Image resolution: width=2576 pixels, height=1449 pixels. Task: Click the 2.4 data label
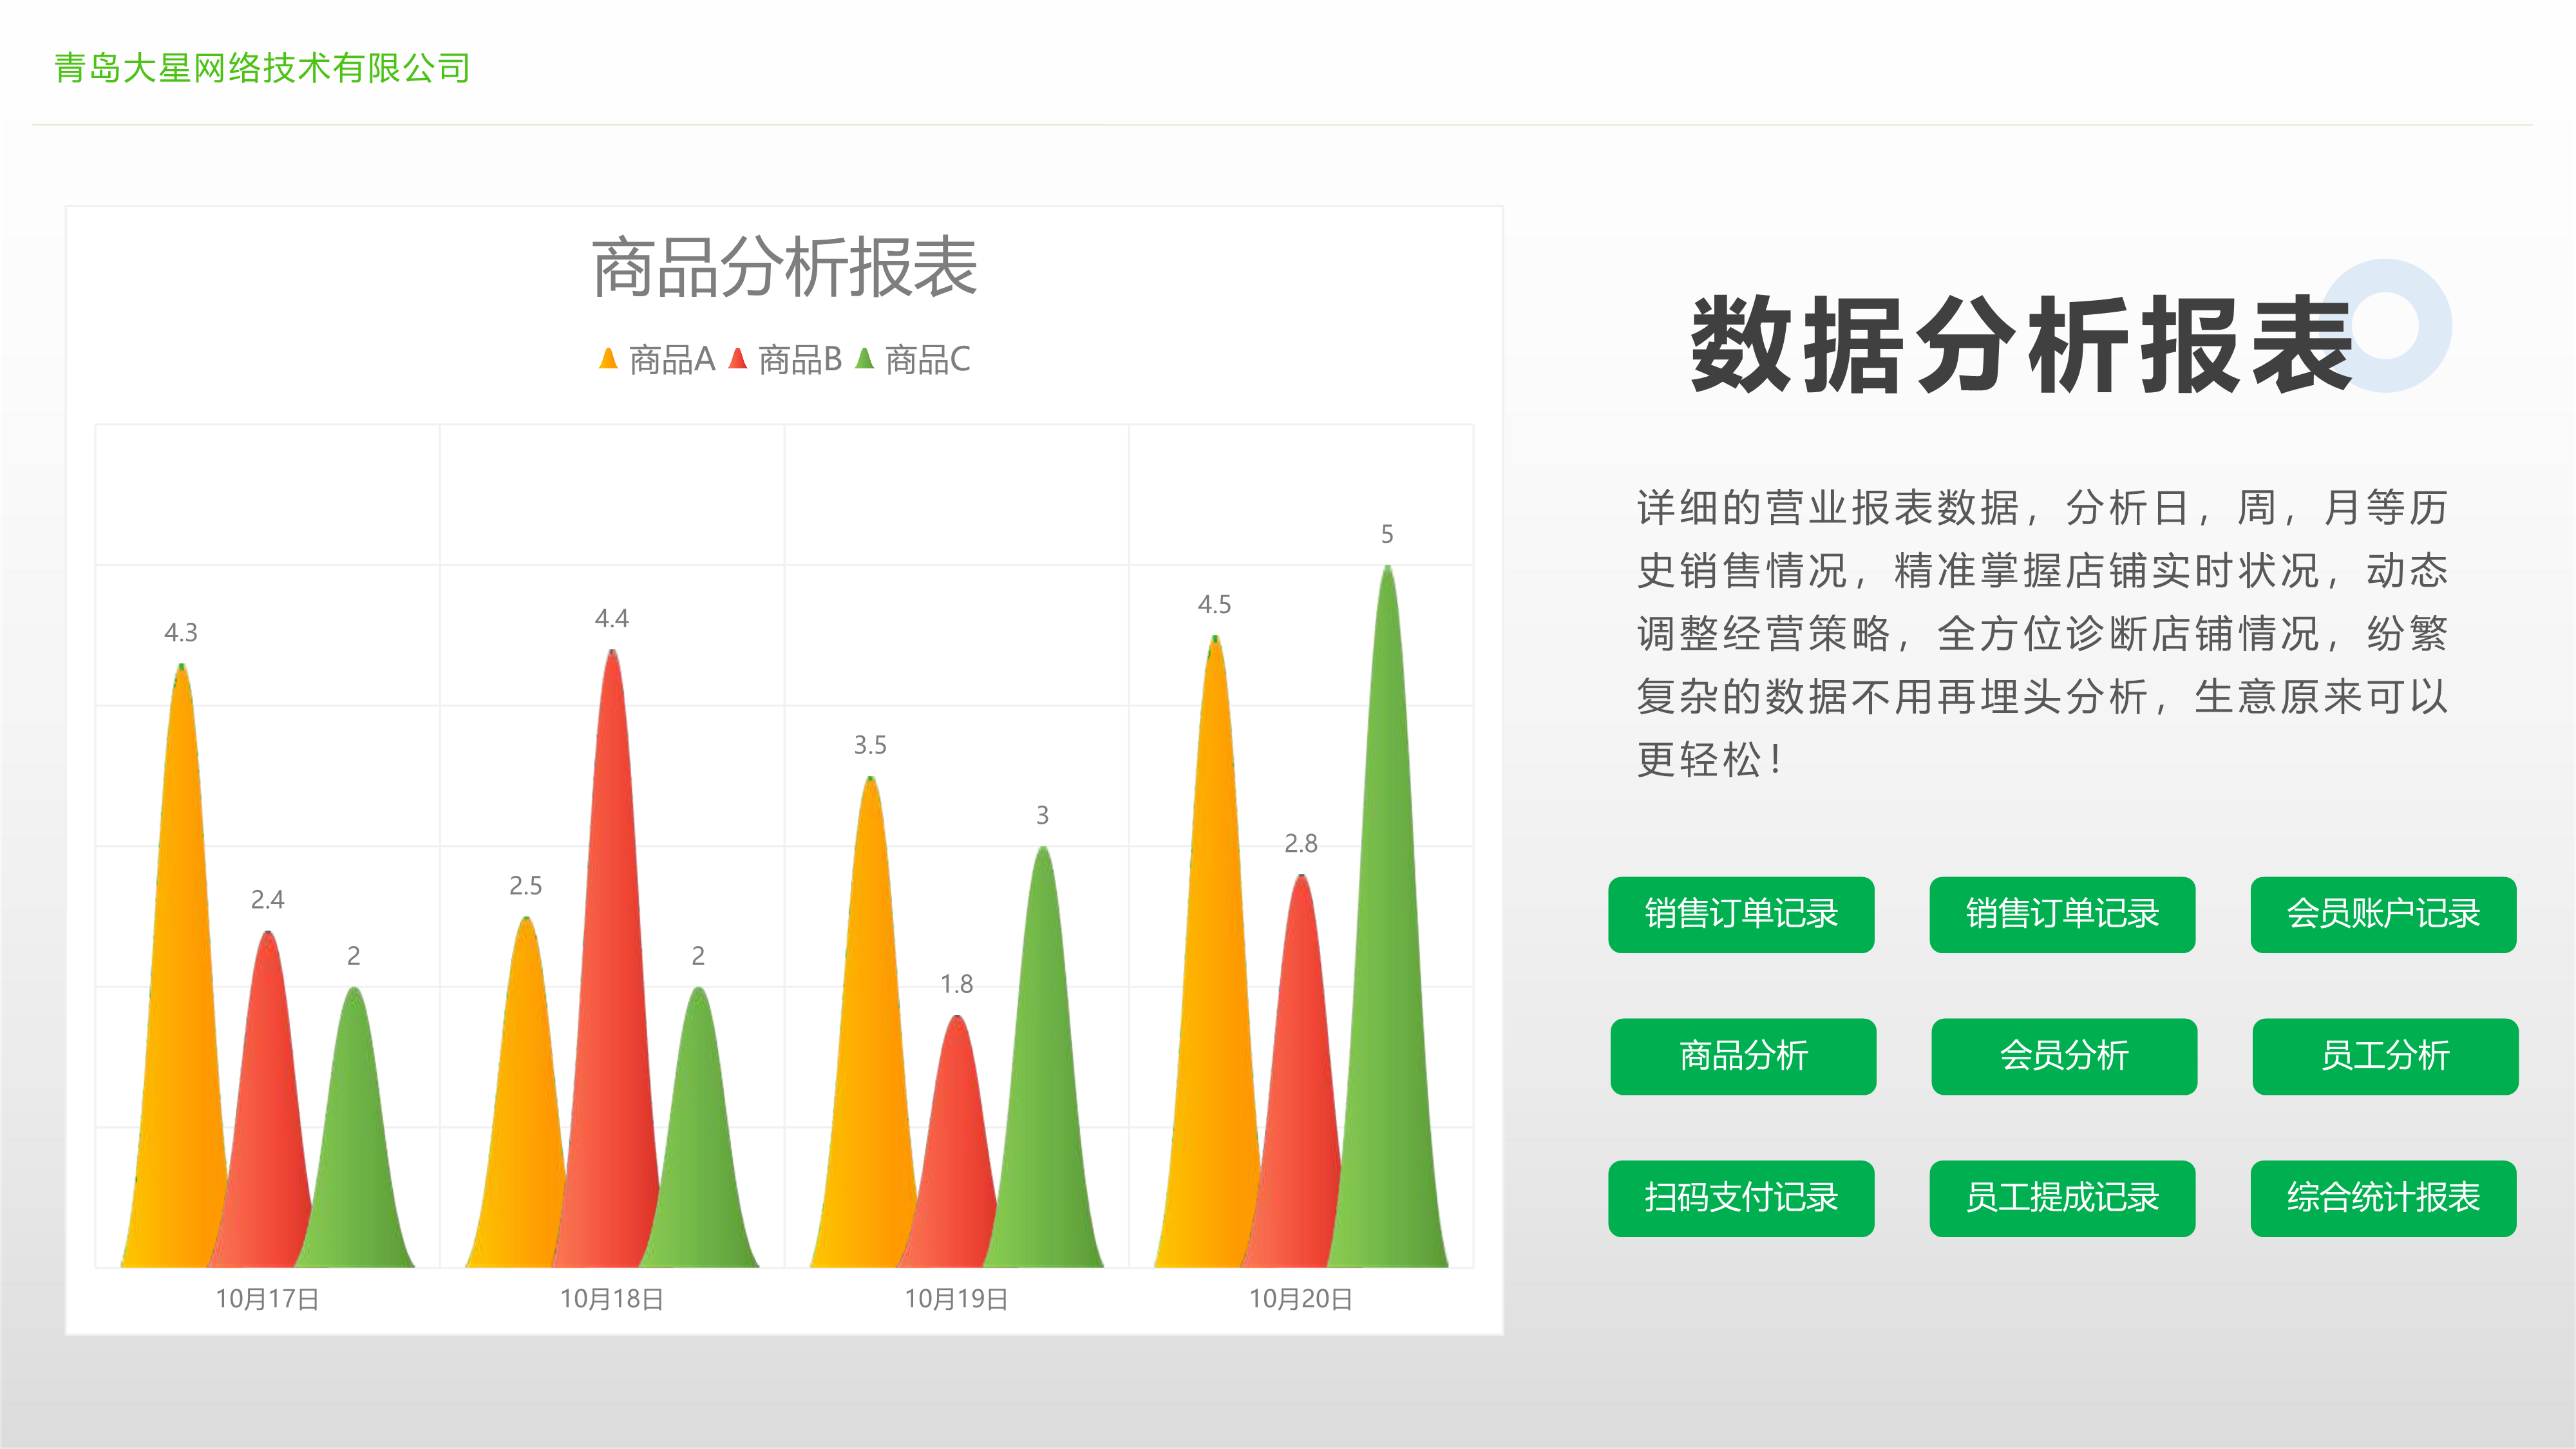pos(267,900)
